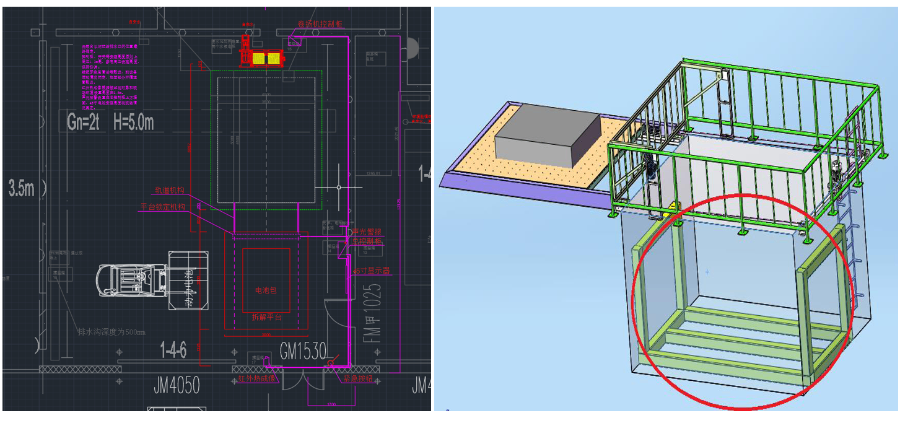Viewport: 900px width, 421px height.
Task: Click the Gn=2t crane capacity text
Action: pyautogui.click(x=84, y=122)
